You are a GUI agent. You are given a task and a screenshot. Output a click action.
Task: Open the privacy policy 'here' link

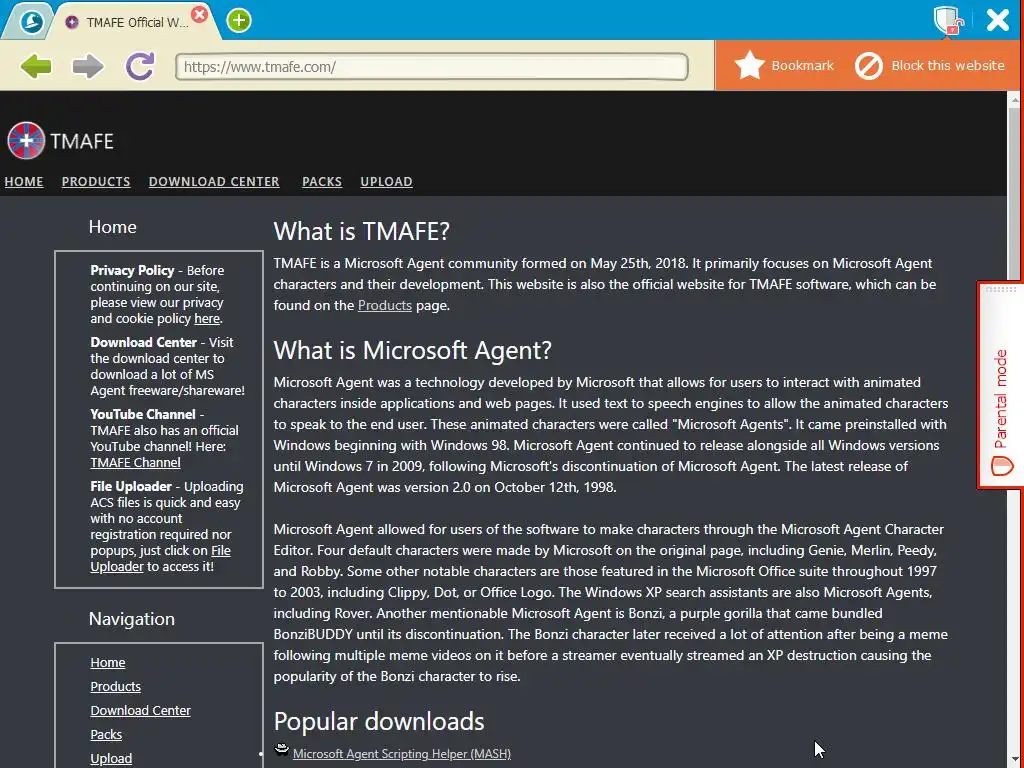(207, 319)
